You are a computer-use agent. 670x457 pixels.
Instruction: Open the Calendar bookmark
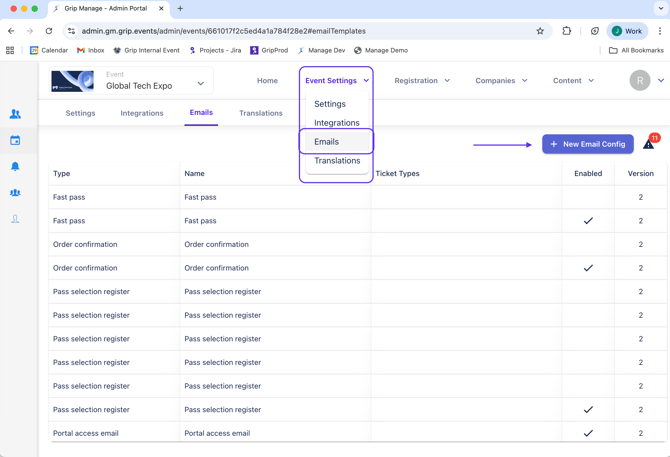[49, 50]
